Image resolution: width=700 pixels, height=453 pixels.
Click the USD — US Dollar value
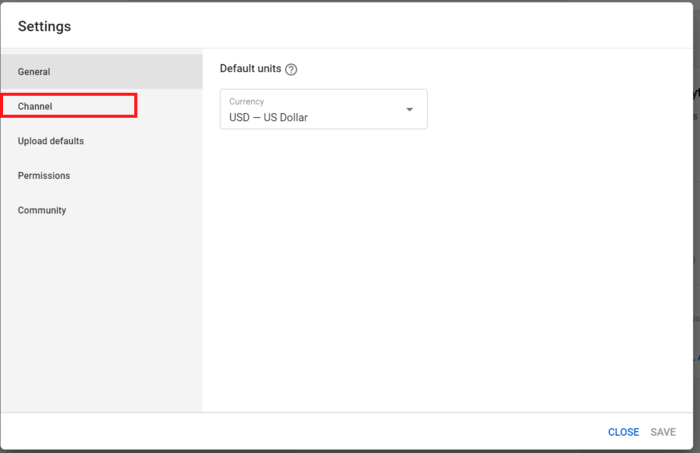tap(268, 117)
